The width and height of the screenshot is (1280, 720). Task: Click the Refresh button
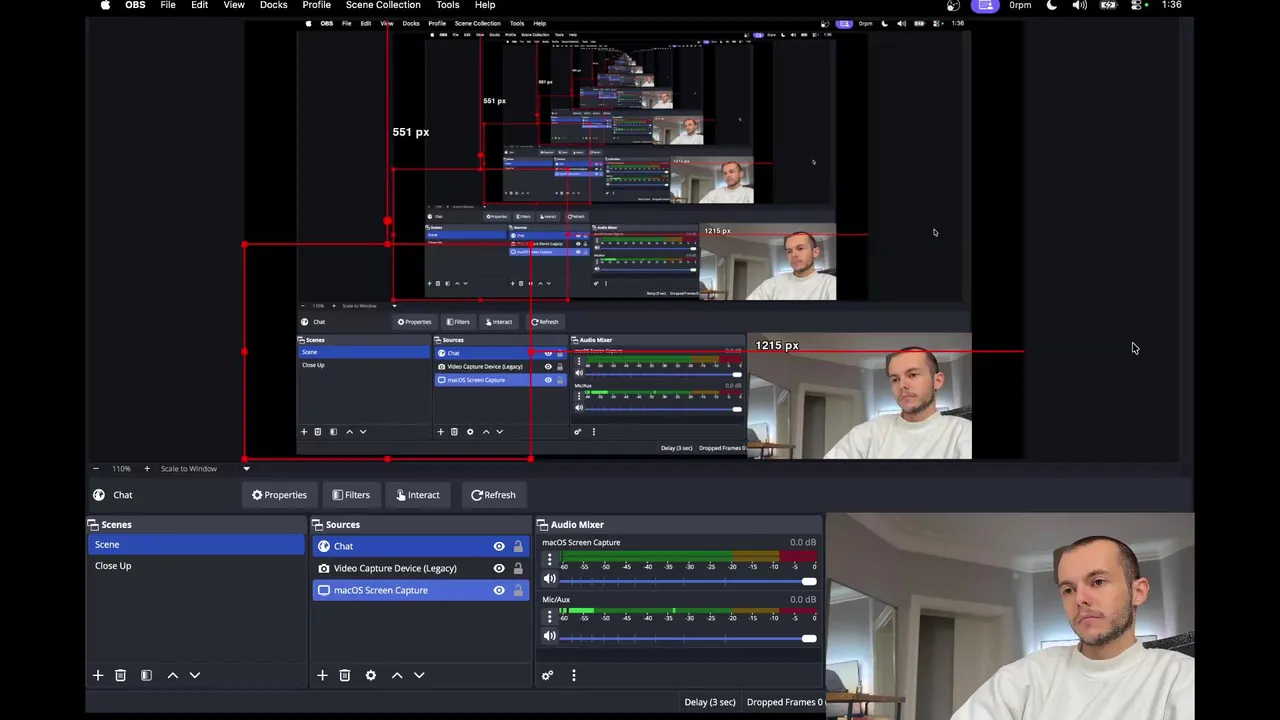(x=493, y=495)
